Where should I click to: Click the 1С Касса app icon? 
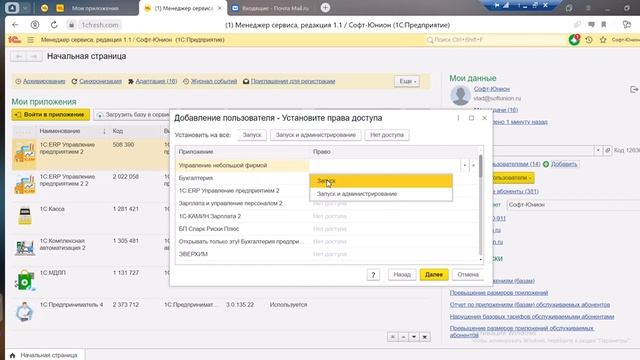pos(24,216)
